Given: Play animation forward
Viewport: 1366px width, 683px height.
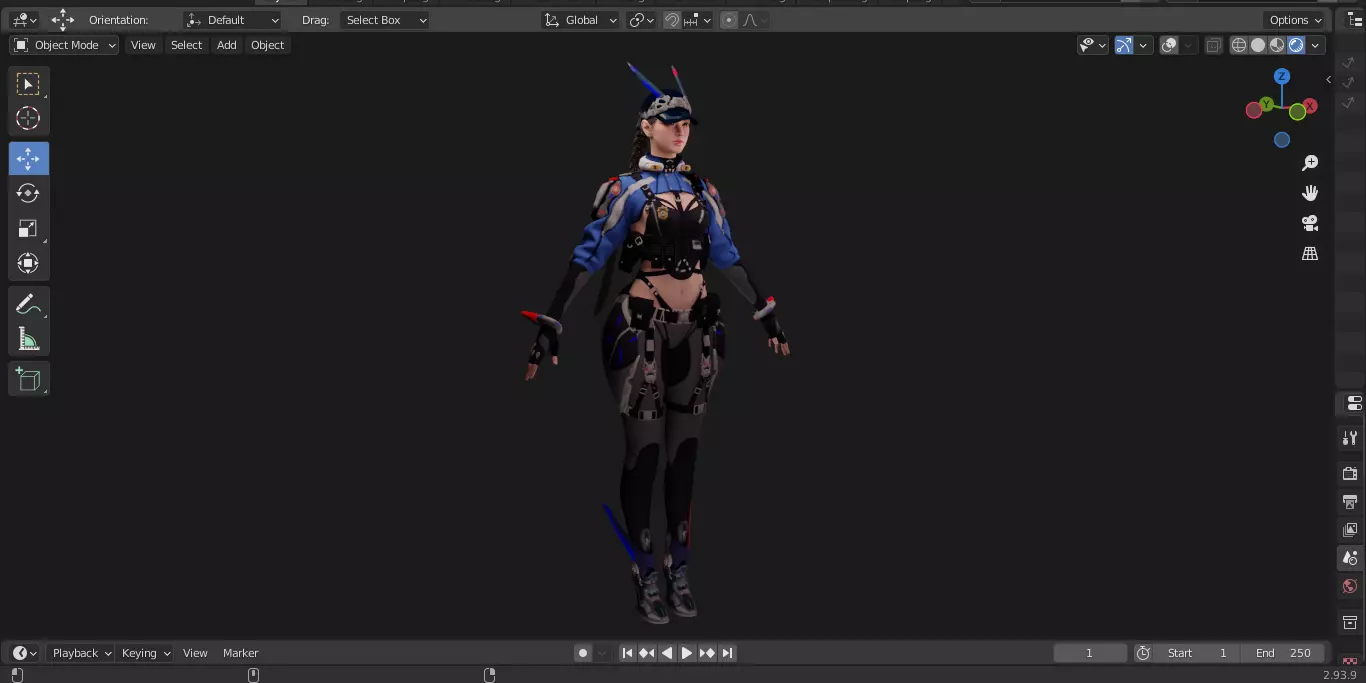Looking at the screenshot, I should 687,653.
